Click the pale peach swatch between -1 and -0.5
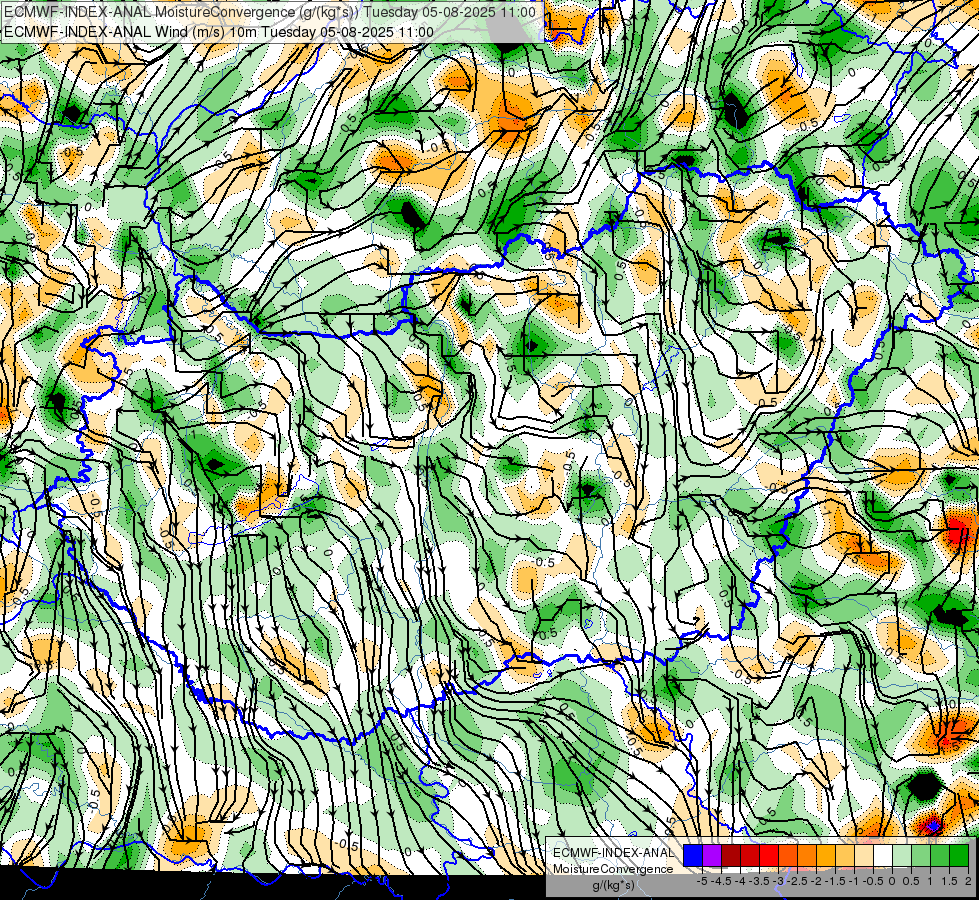 pos(863,856)
